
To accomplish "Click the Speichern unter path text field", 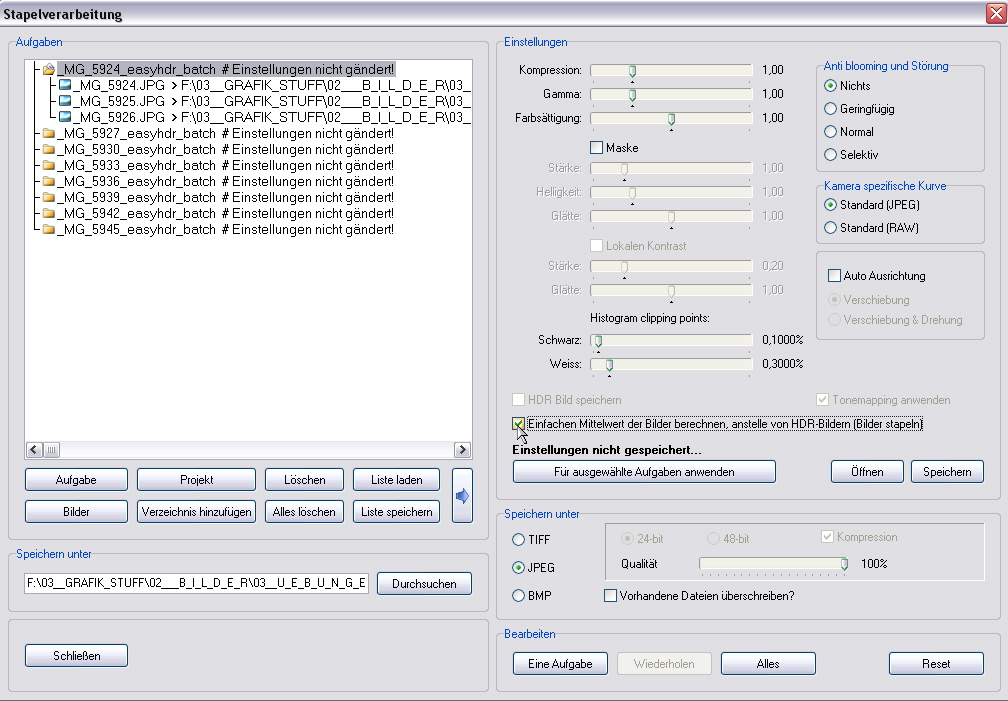I will 197,583.
